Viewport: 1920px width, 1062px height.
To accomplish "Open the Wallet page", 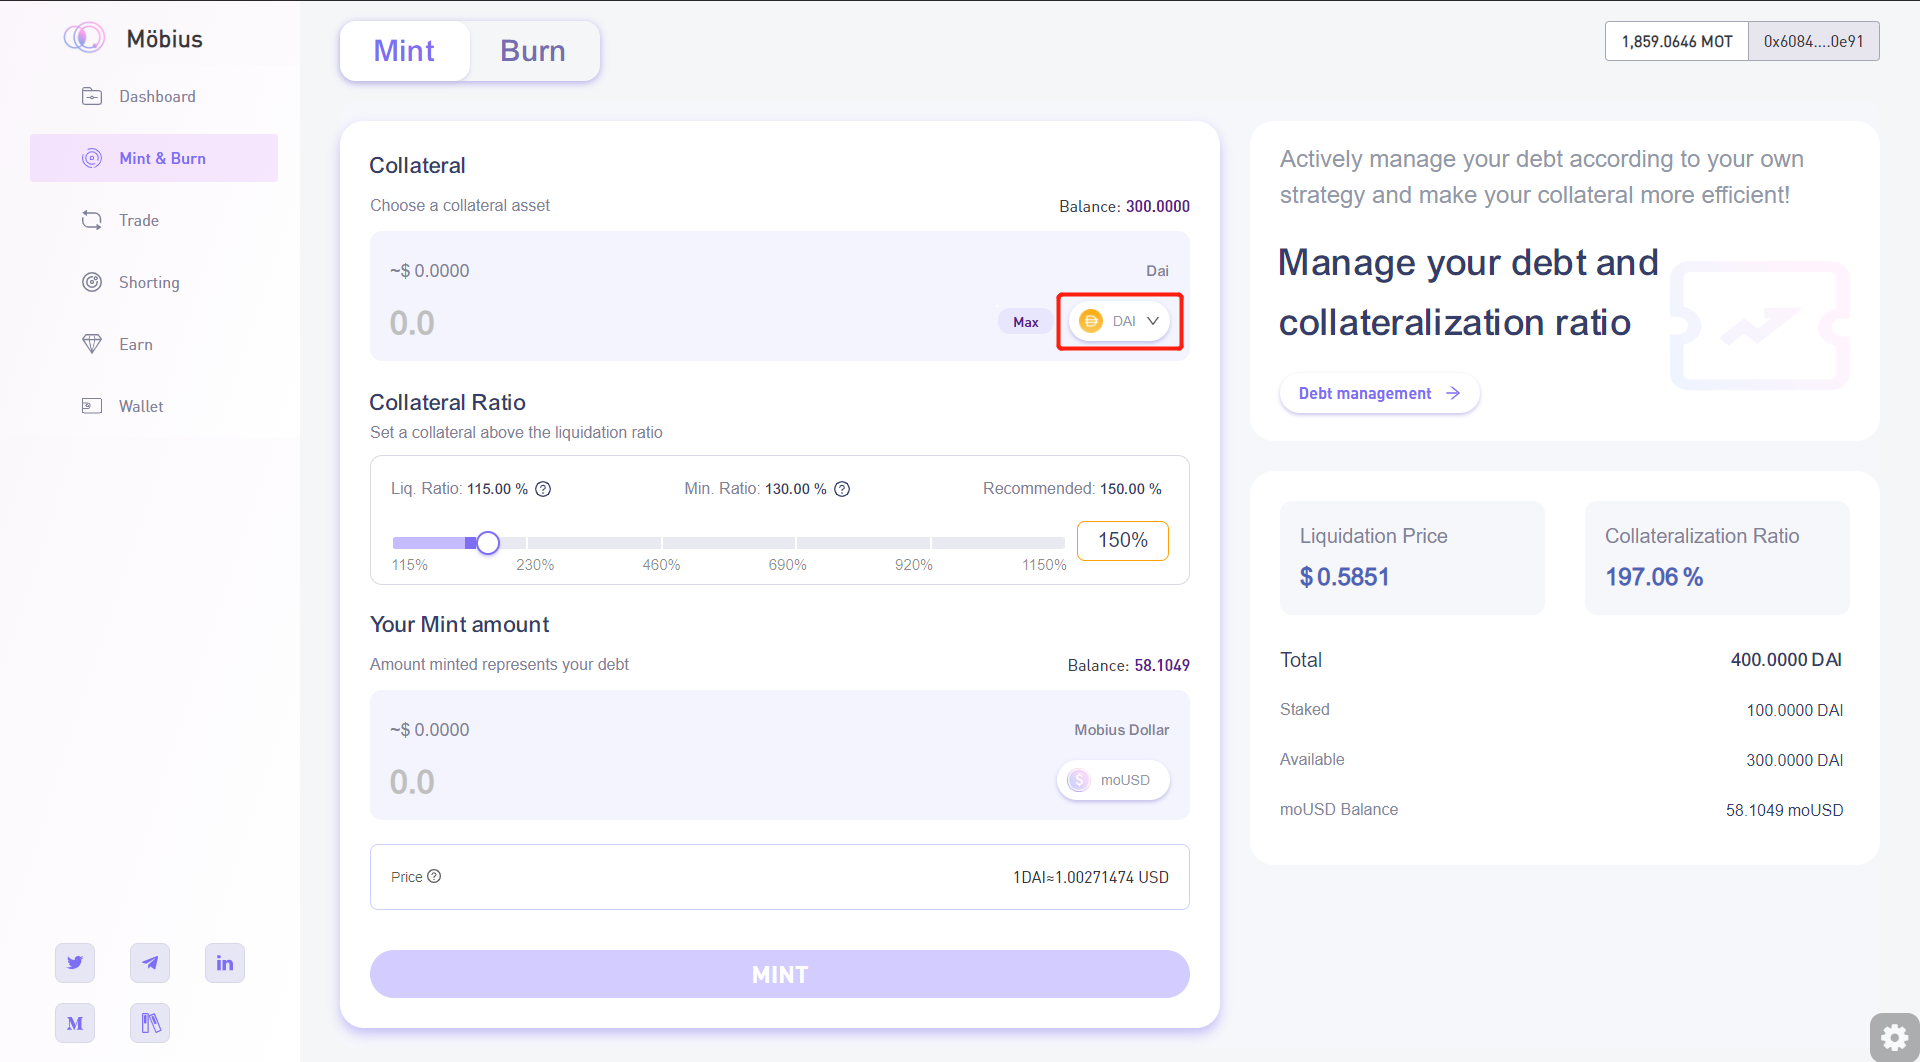I will pyautogui.click(x=154, y=406).
